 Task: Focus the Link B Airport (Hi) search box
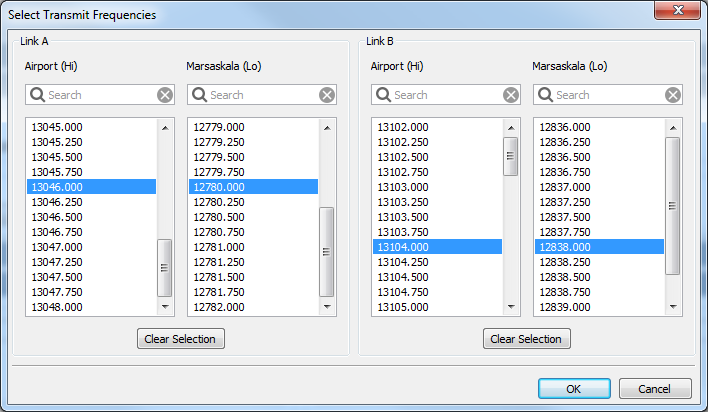(x=446, y=95)
